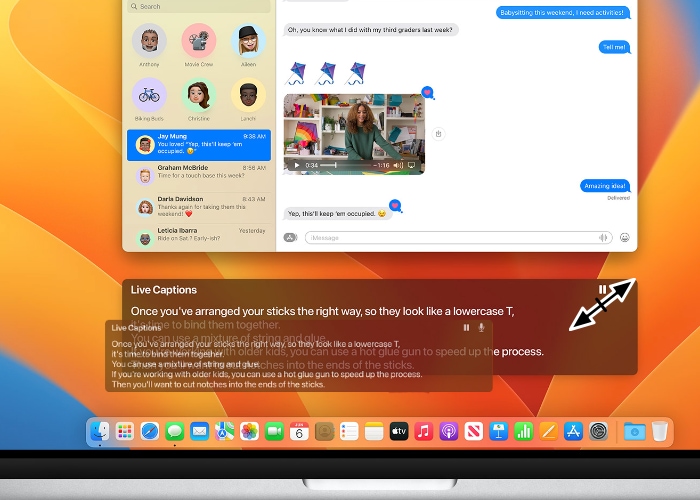Click the share icon beside the video

(438, 133)
